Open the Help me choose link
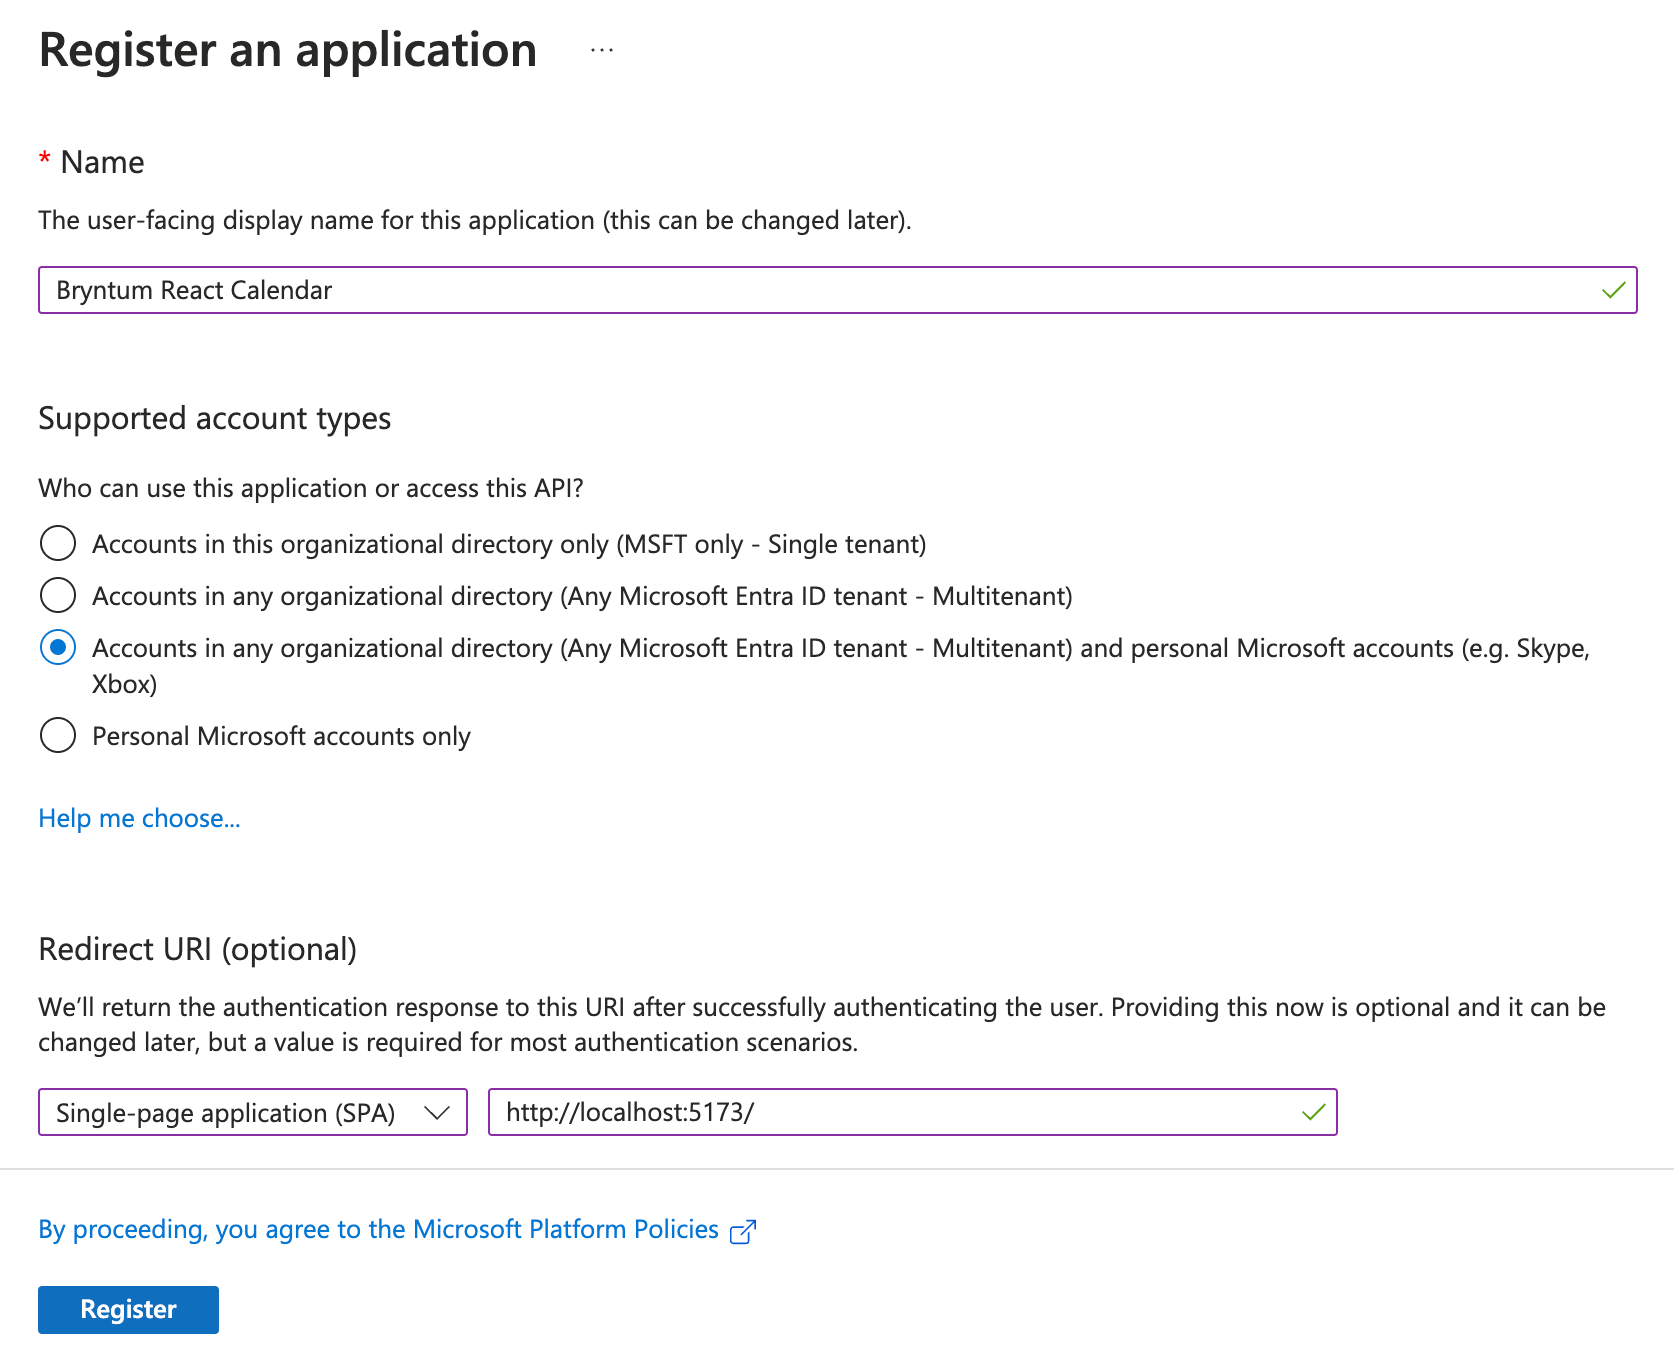 tap(139, 818)
